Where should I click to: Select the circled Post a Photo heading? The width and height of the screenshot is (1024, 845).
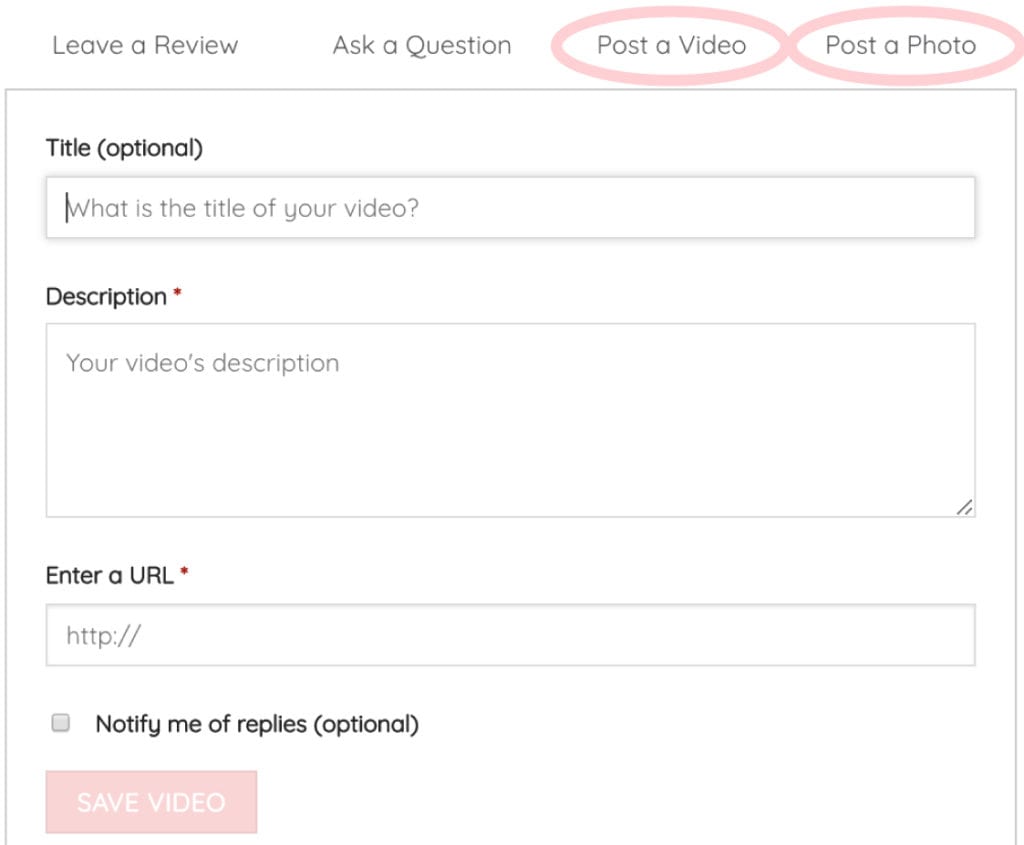click(x=899, y=45)
